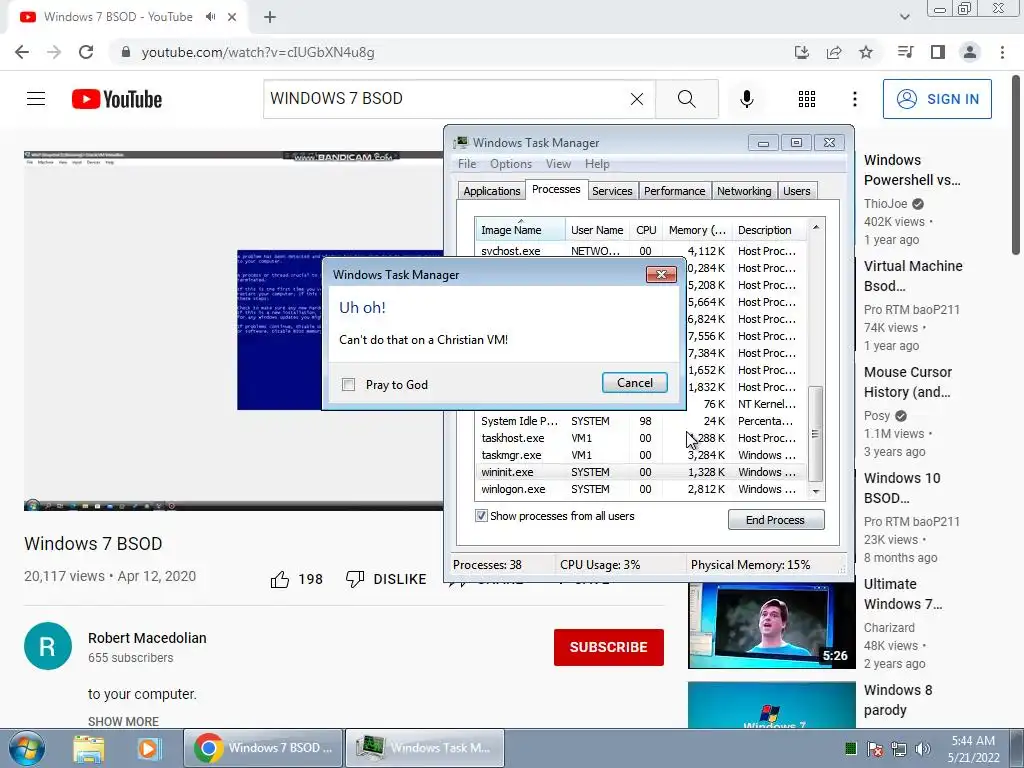
Task: Click Cancel in the Uh oh dialog
Action: coord(635,383)
